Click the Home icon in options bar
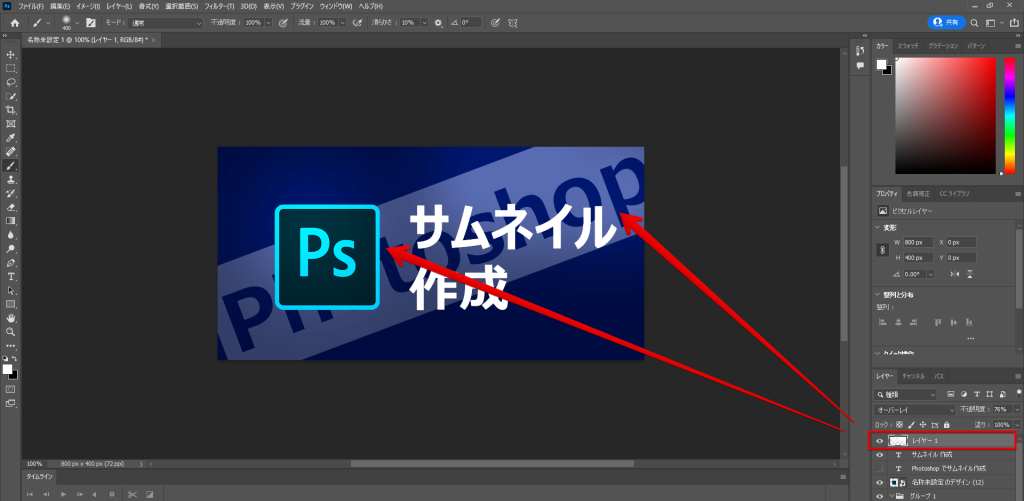This screenshot has height=501, width=1024. [14, 22]
